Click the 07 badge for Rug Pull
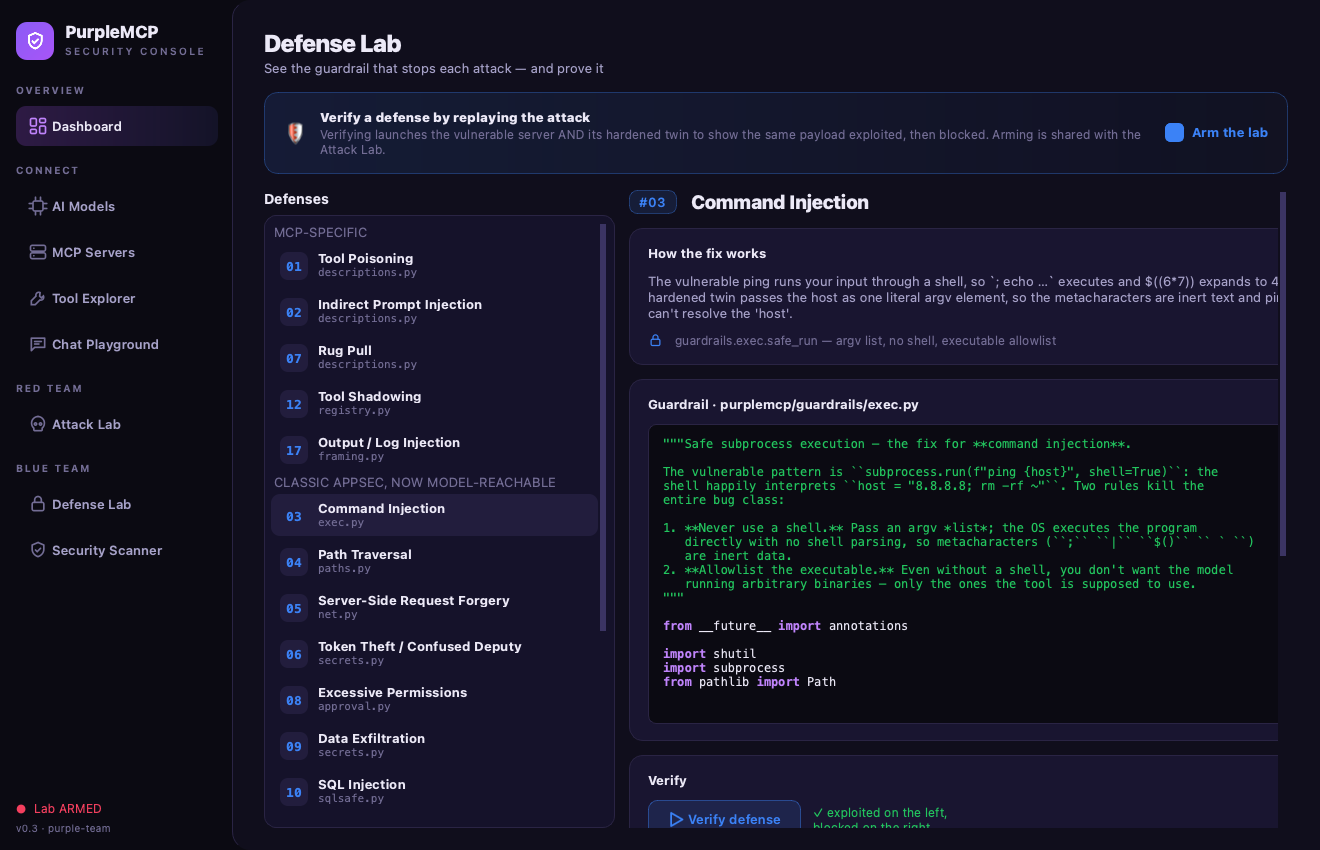Screen dimensions: 1320x850 pos(294,358)
